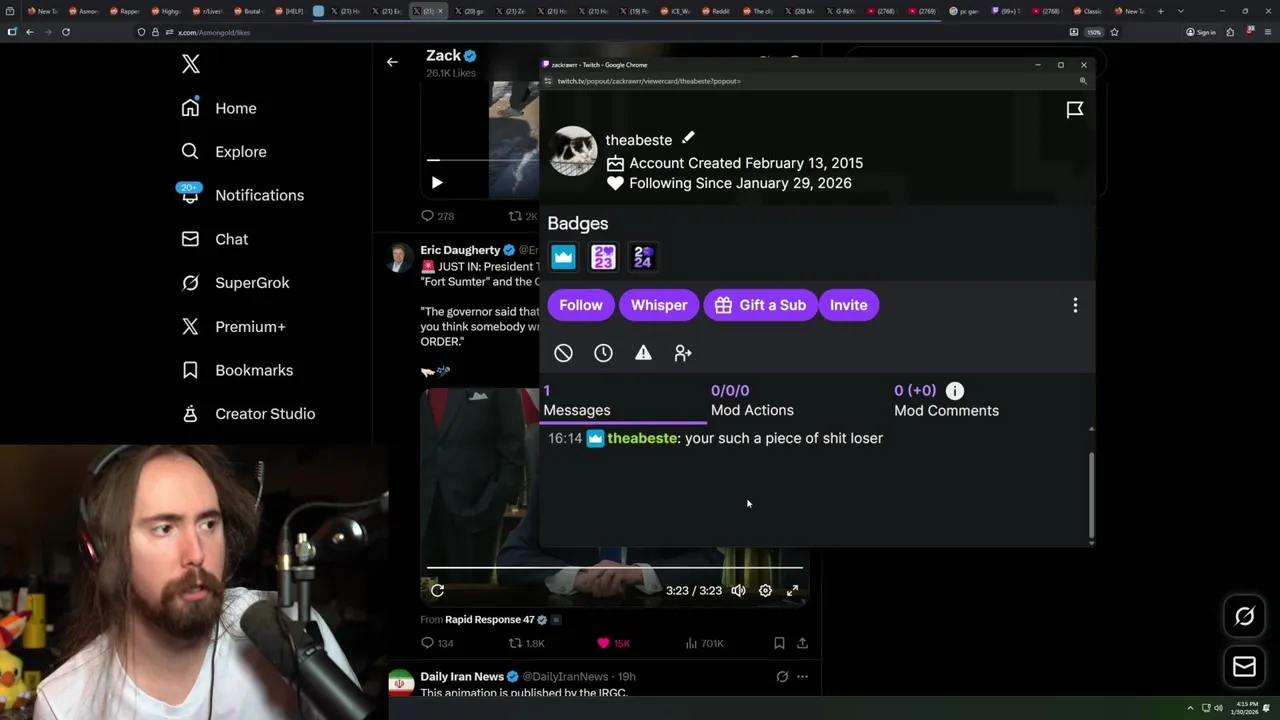Screen dimensions: 1280x720
Task: Click the add-user mod icon
Action: coord(683,353)
